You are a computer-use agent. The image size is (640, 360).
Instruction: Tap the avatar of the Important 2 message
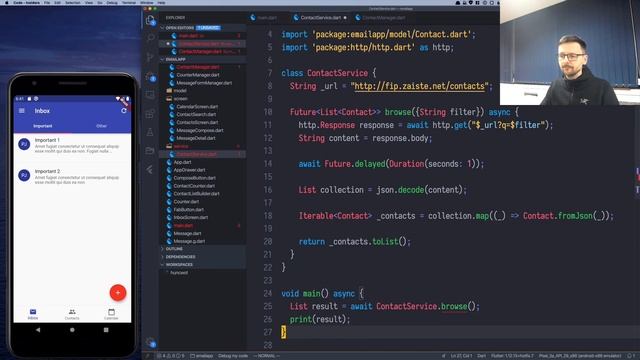(24, 176)
